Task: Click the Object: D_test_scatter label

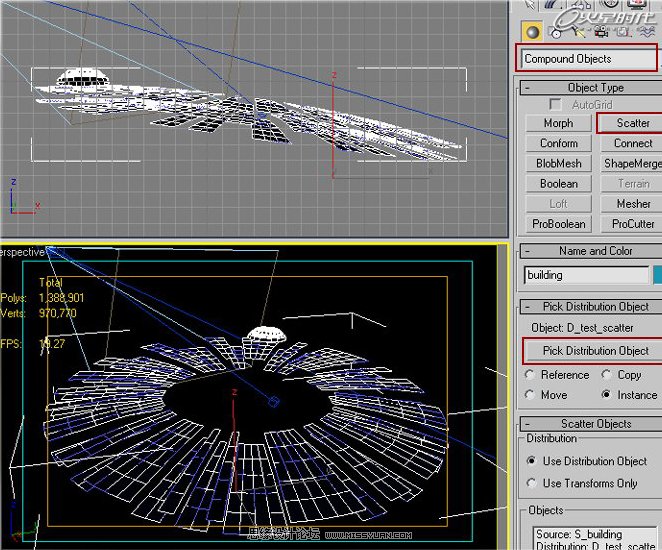Action: (582, 328)
